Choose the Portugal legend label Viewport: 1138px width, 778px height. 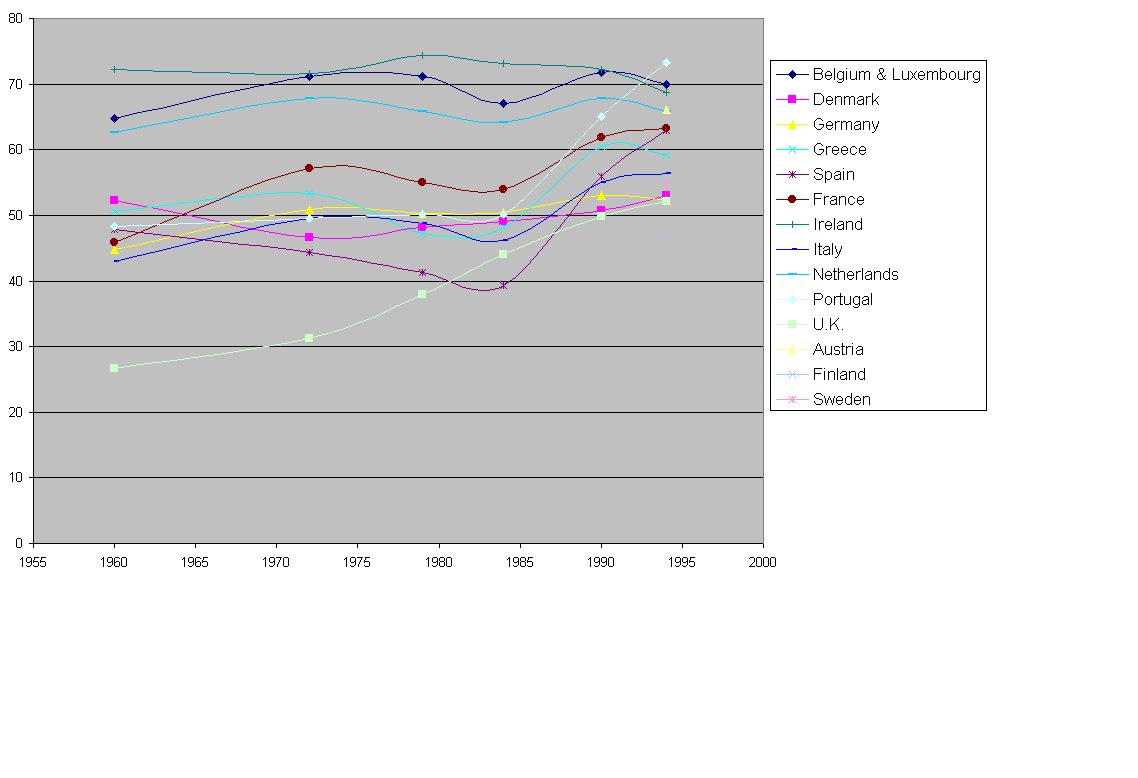coord(843,299)
